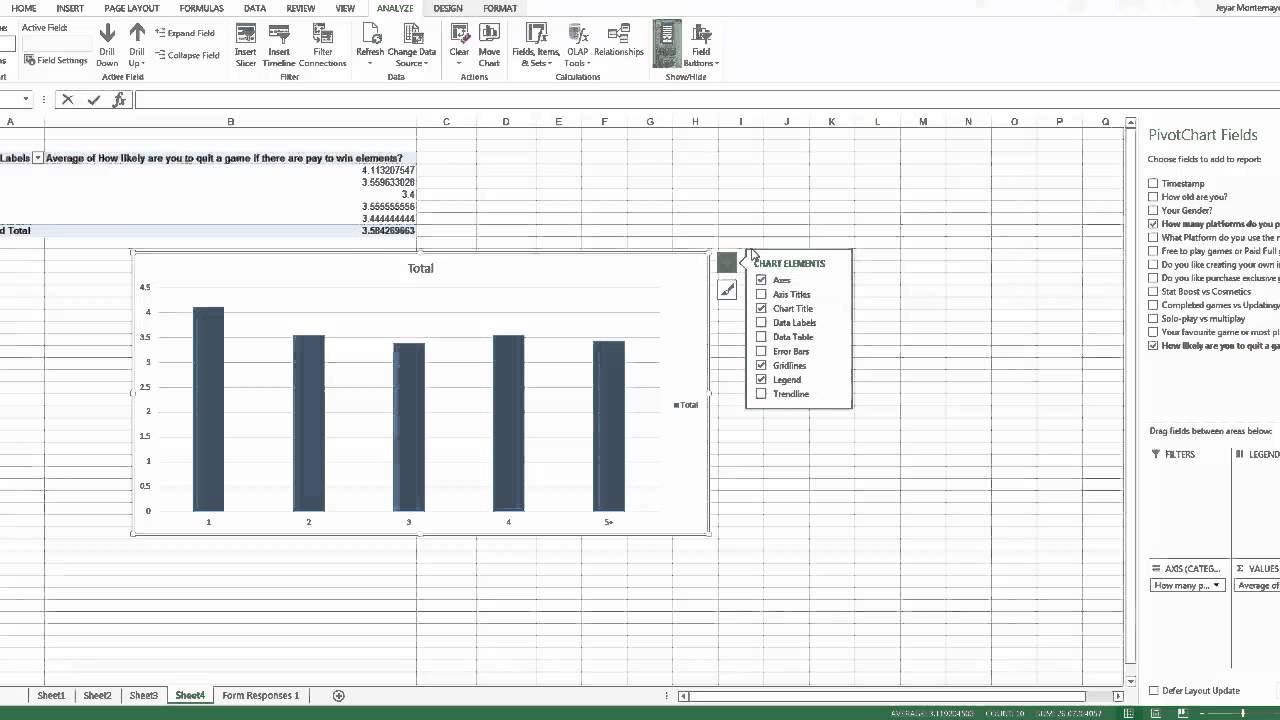Screen dimensions: 1280x720
Task: Enable Trendline chart element
Action: (761, 394)
